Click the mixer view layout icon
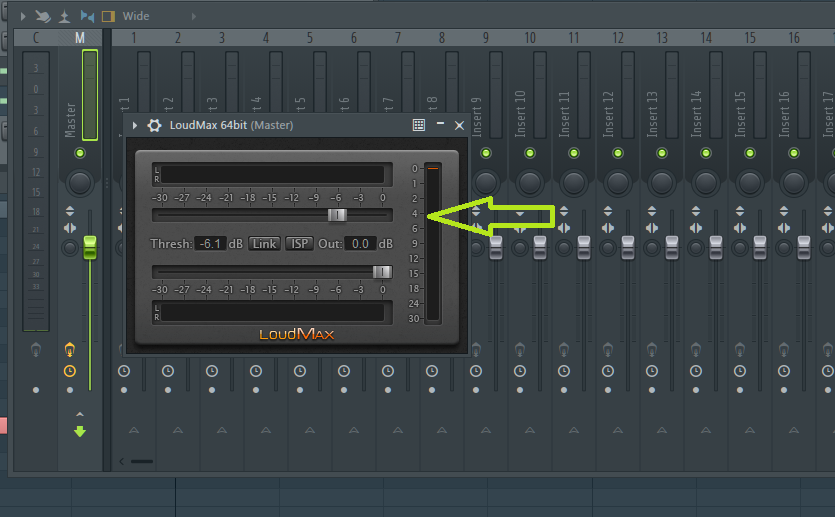 108,17
